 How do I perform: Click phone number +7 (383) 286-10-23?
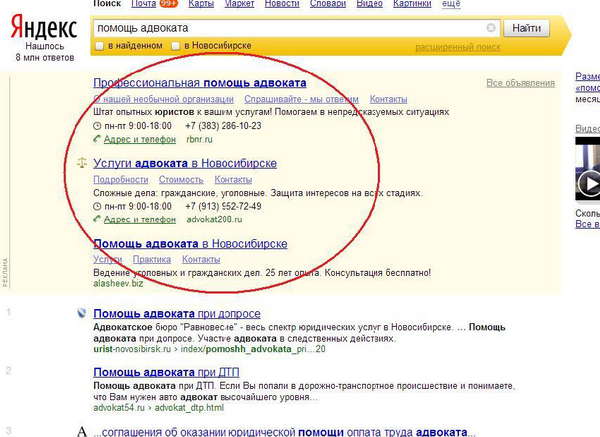(x=223, y=126)
